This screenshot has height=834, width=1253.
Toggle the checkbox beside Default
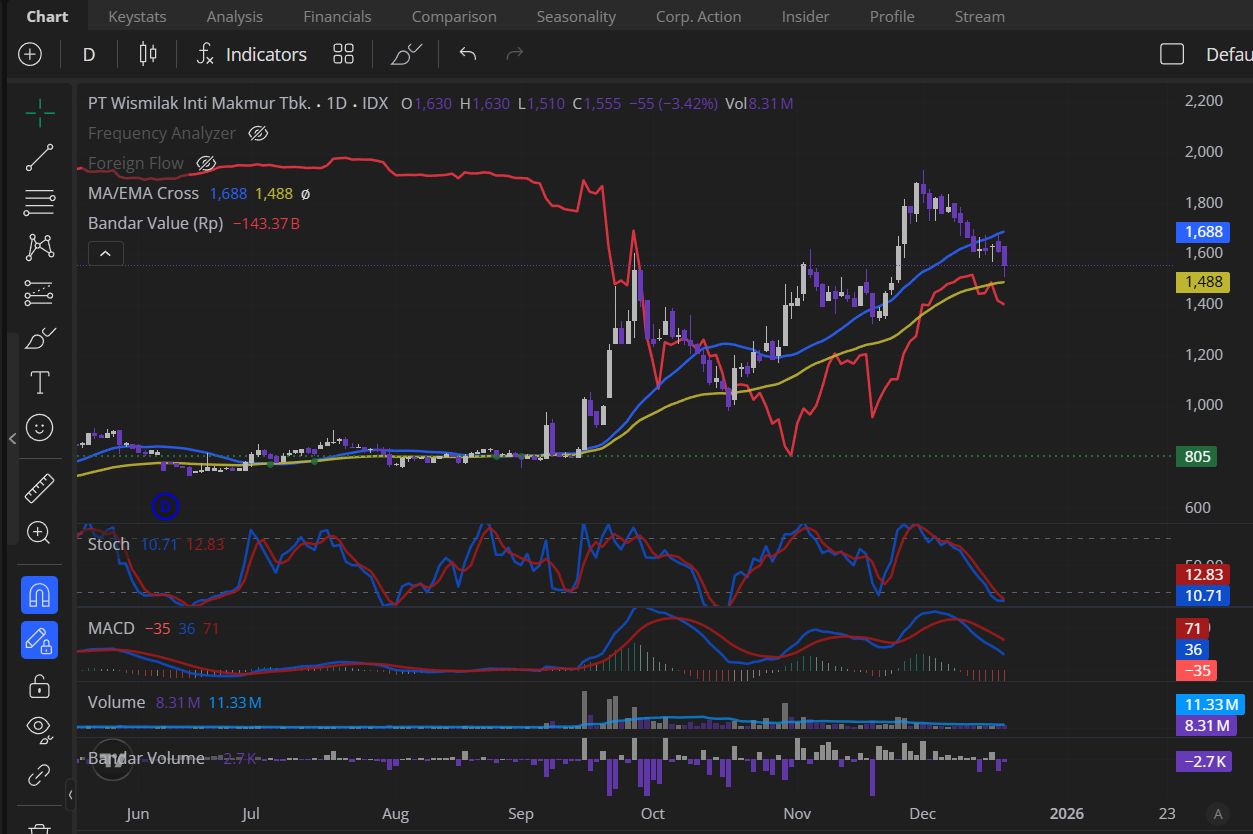[1171, 54]
